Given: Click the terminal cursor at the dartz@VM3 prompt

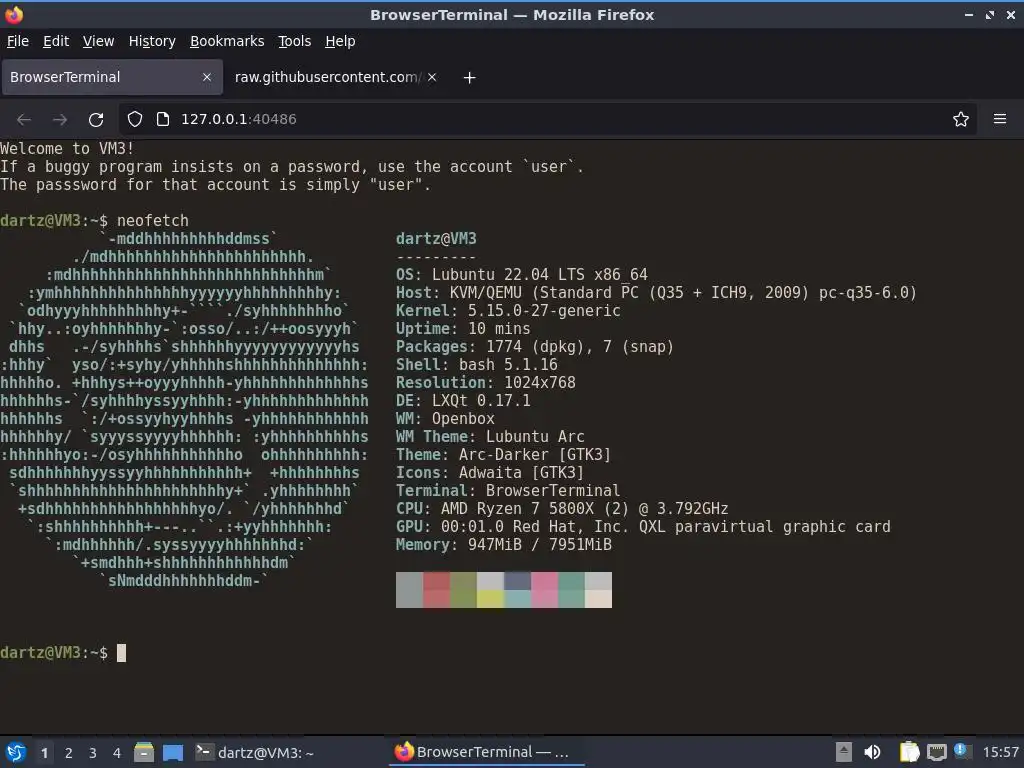Looking at the screenshot, I should coord(121,652).
